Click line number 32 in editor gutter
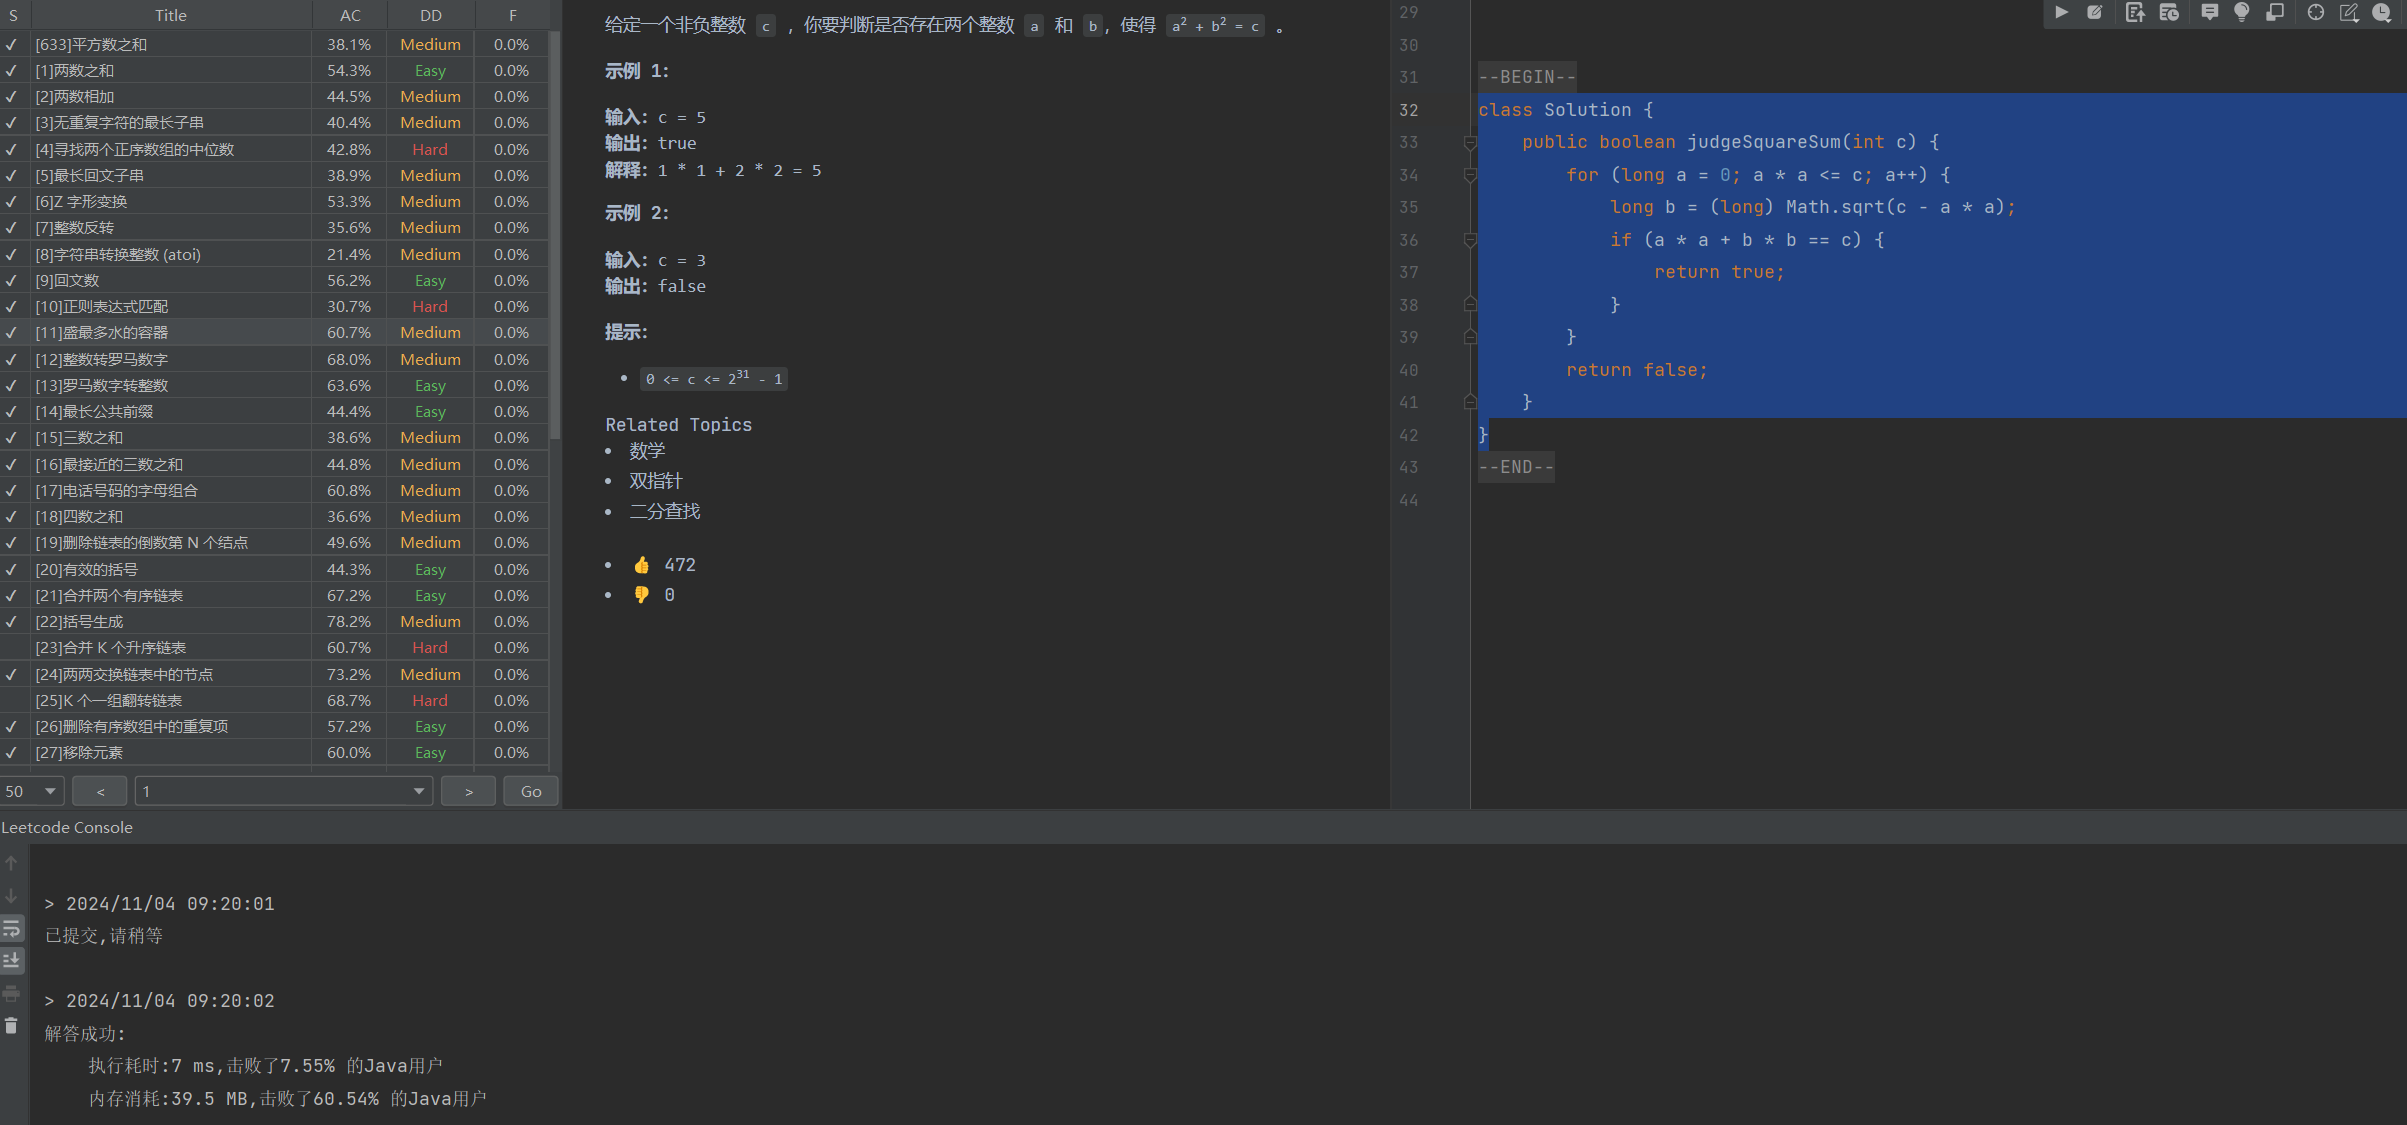2407x1125 pixels. 1408,110
